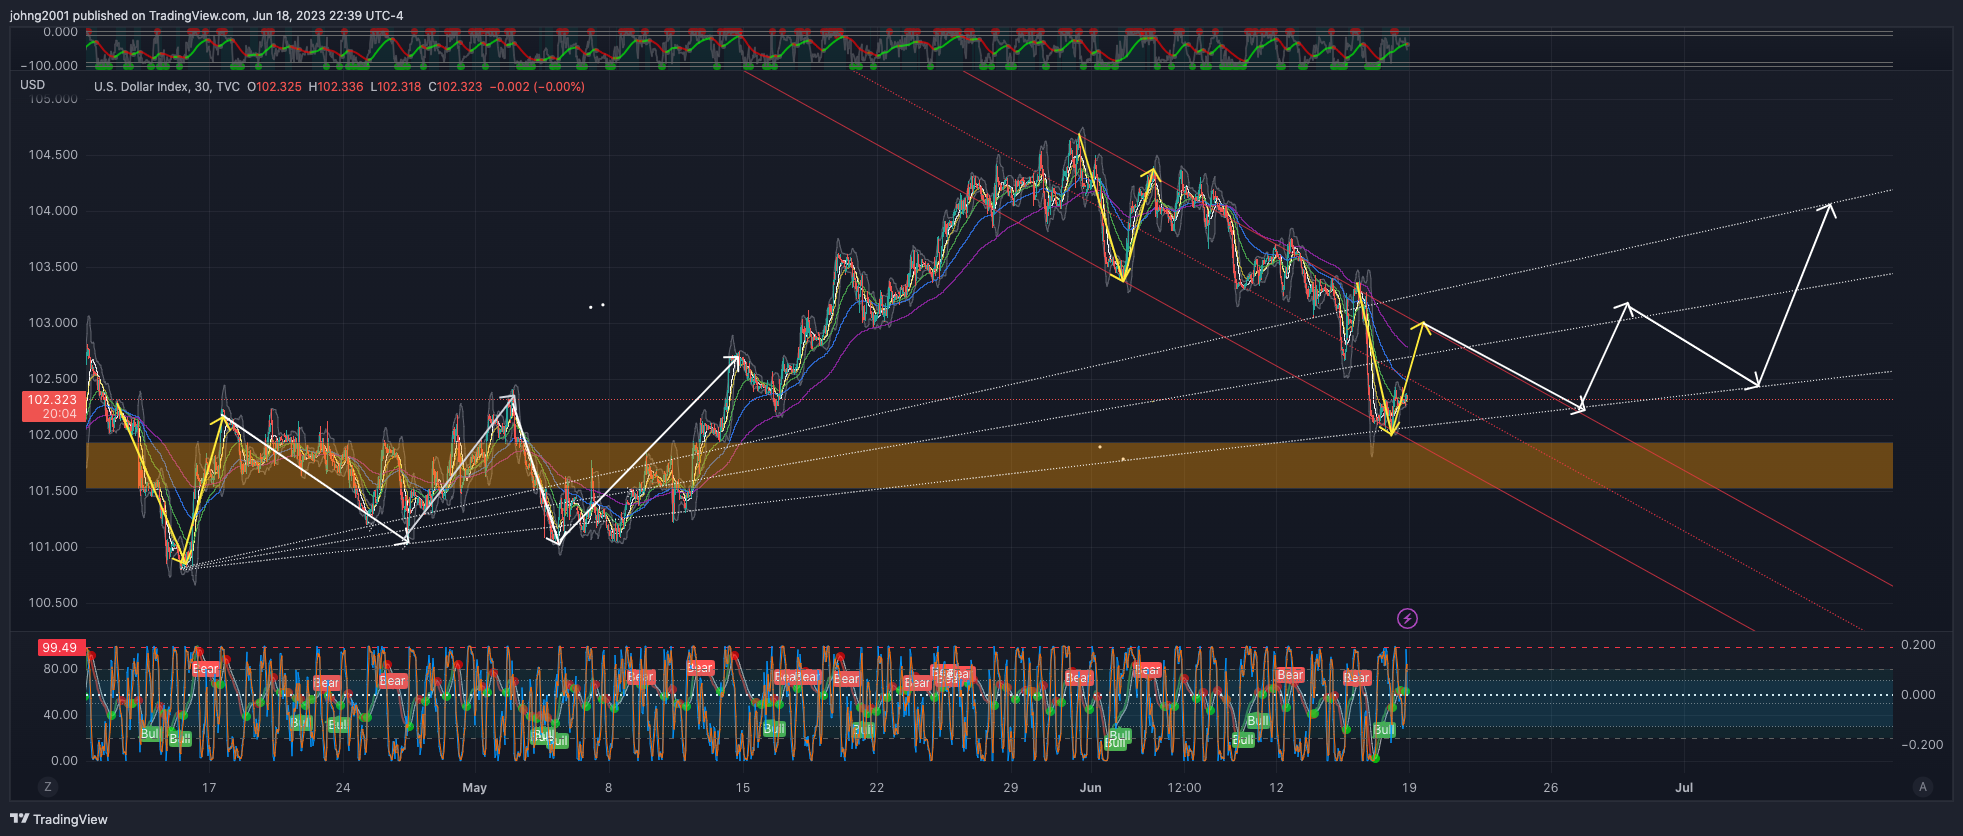Click the Z timezone icon
This screenshot has height=836, width=1963.
coord(47,787)
